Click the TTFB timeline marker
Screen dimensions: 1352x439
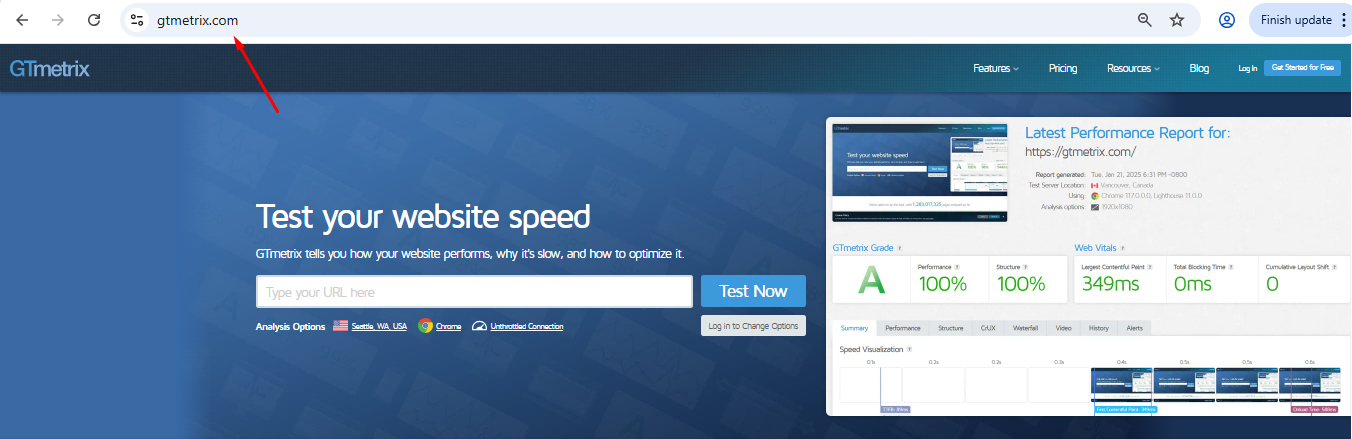895,409
